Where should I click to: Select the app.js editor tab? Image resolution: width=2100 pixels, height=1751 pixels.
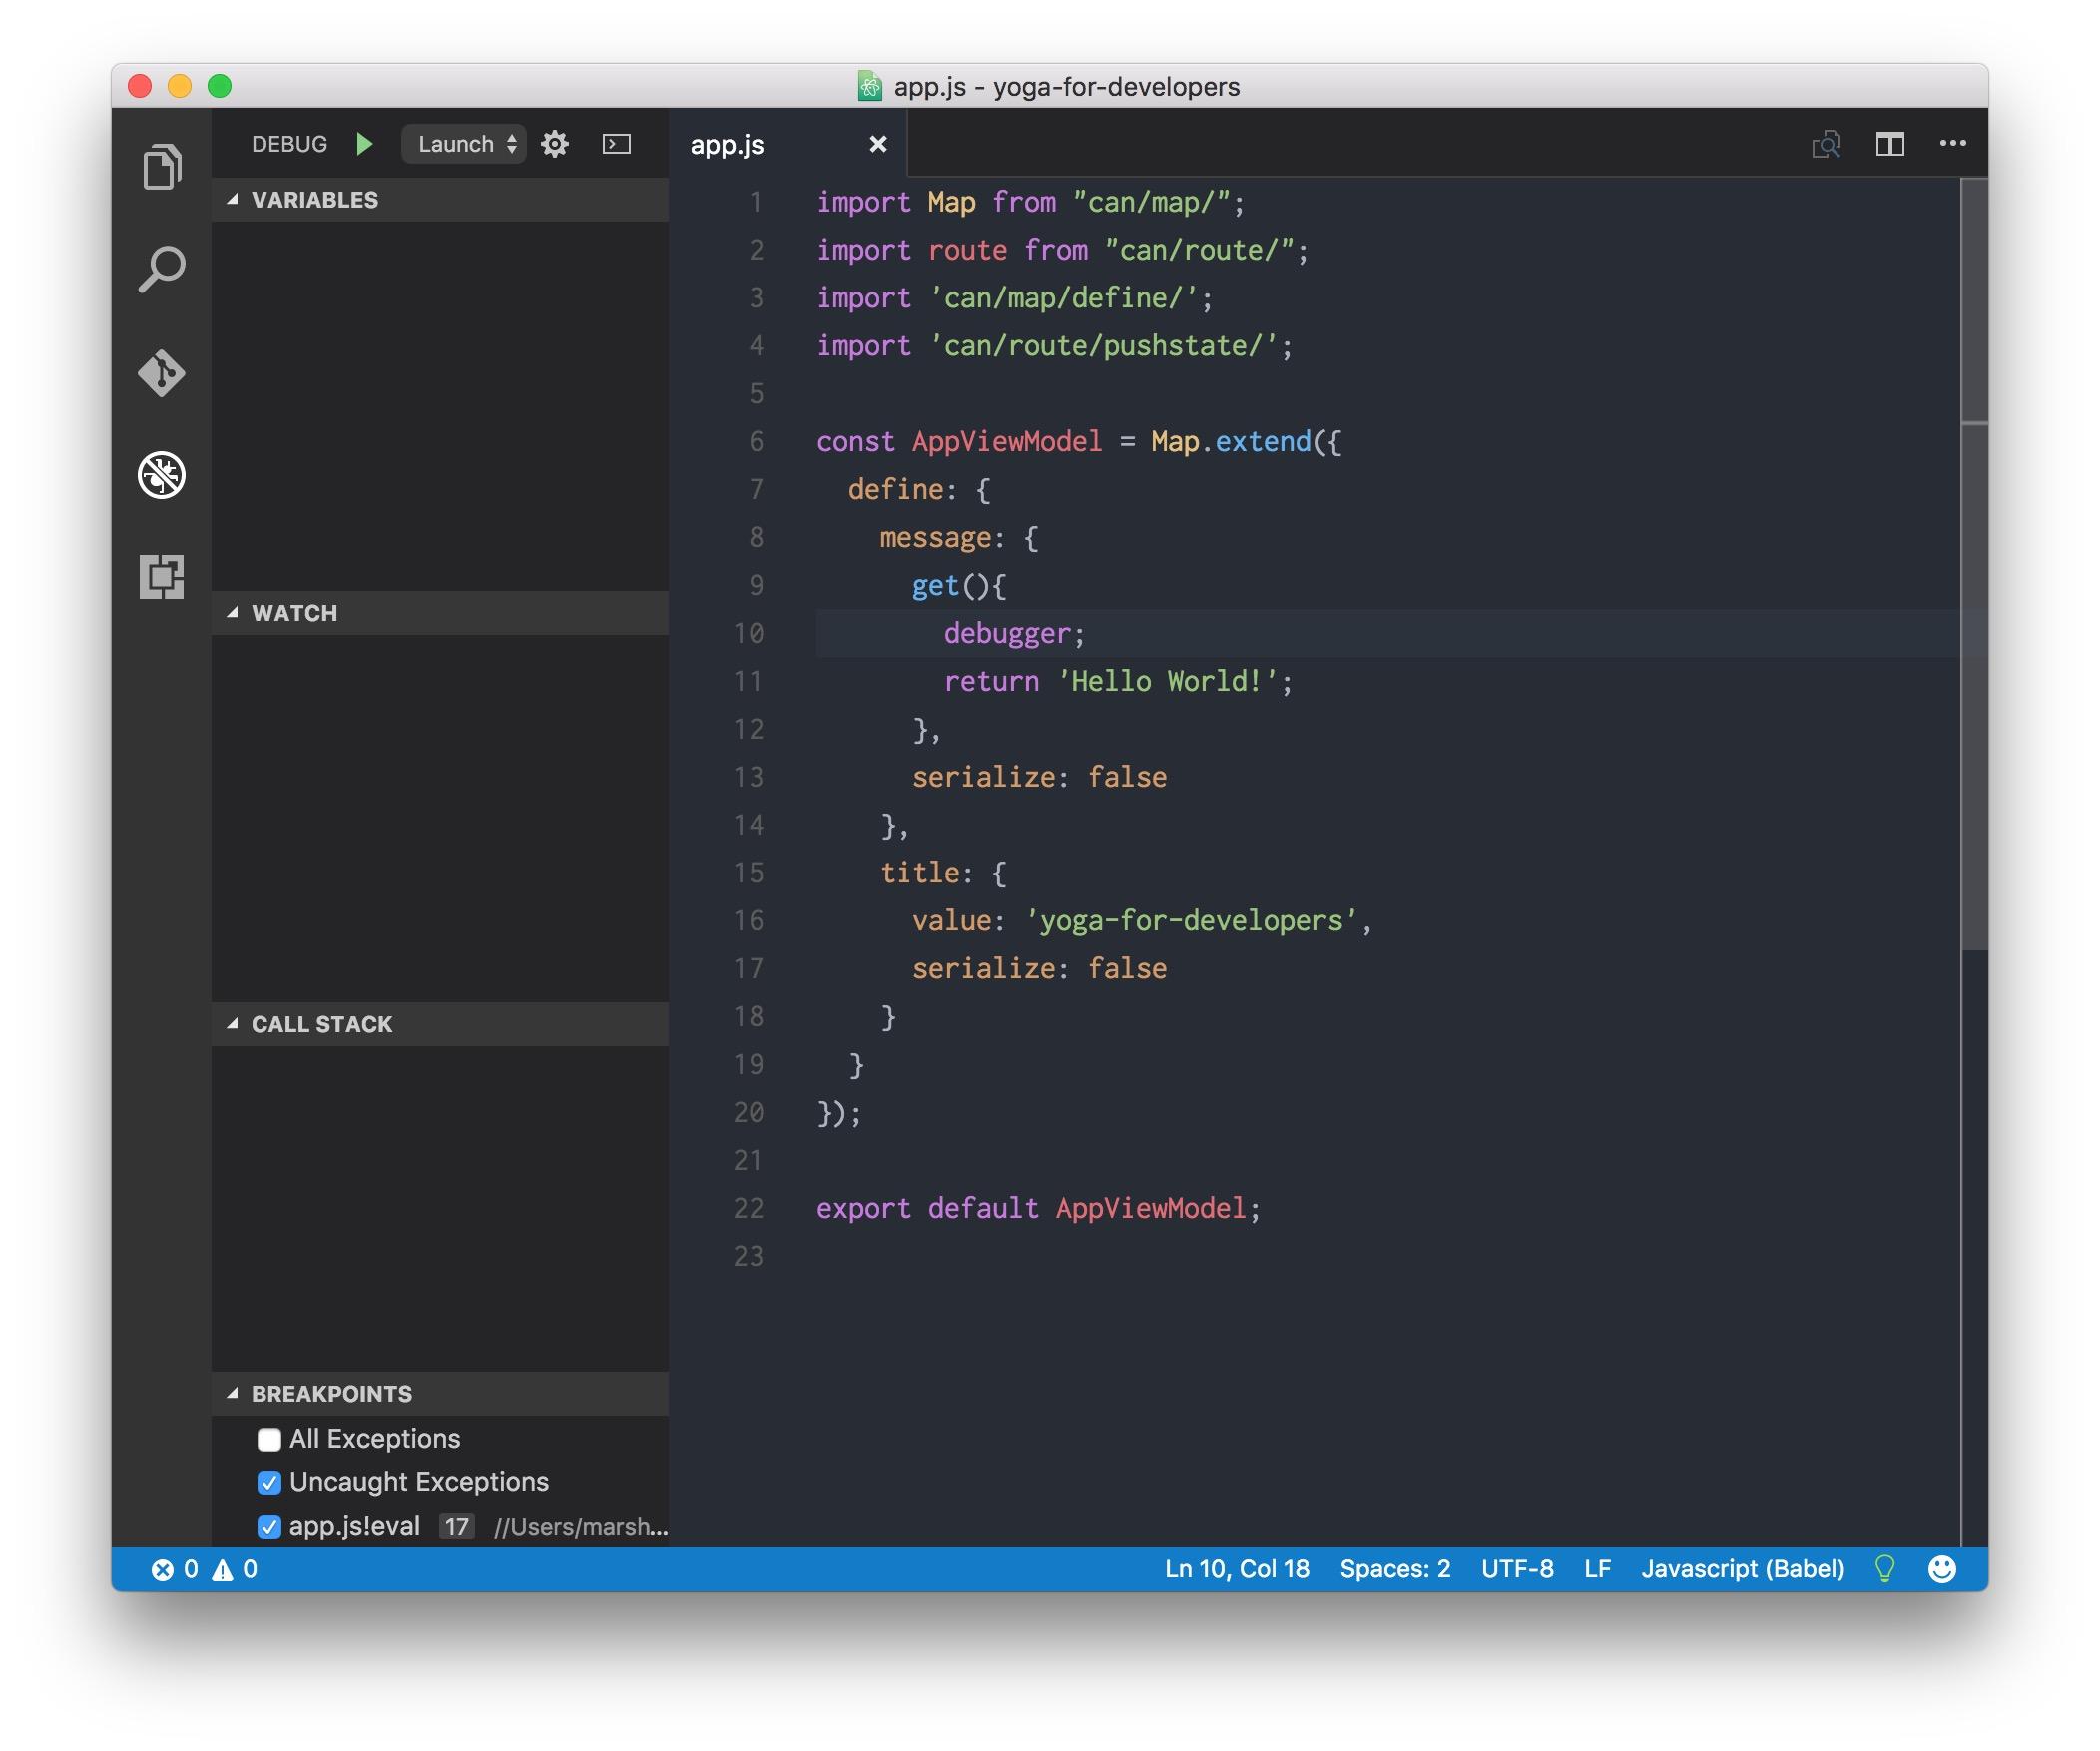[727, 144]
